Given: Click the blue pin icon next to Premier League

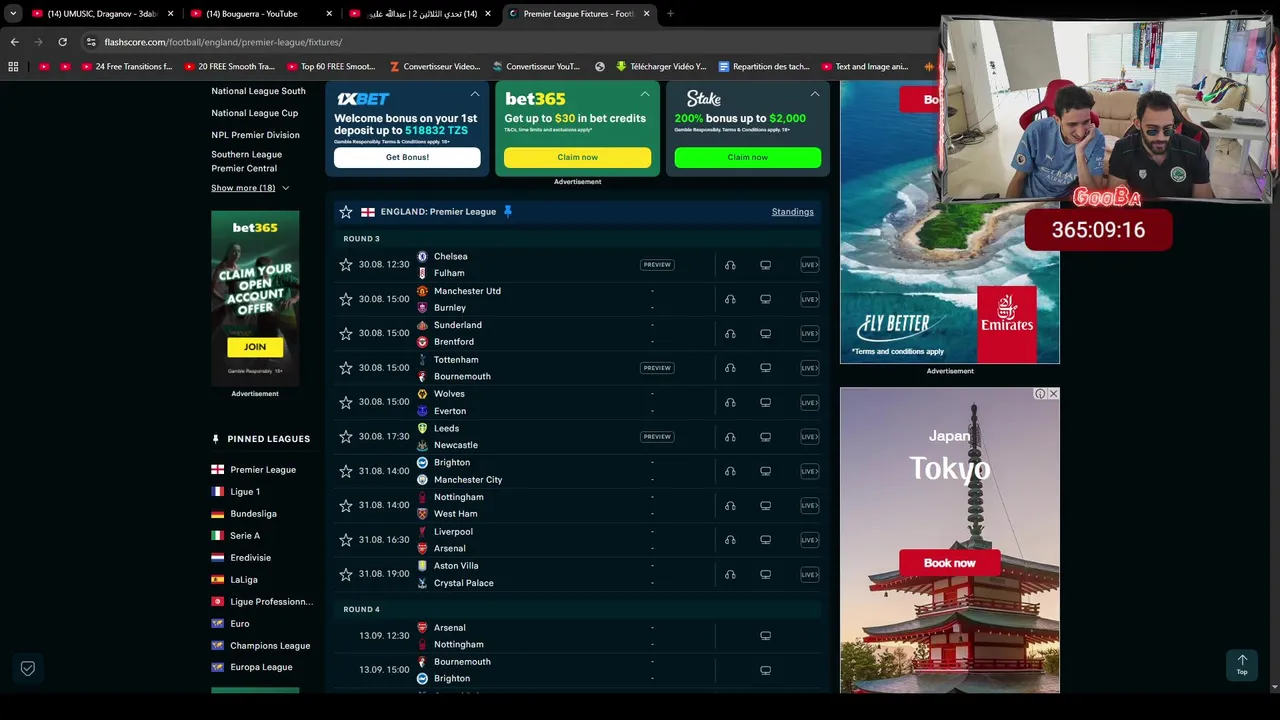Looking at the screenshot, I should tap(507, 212).
